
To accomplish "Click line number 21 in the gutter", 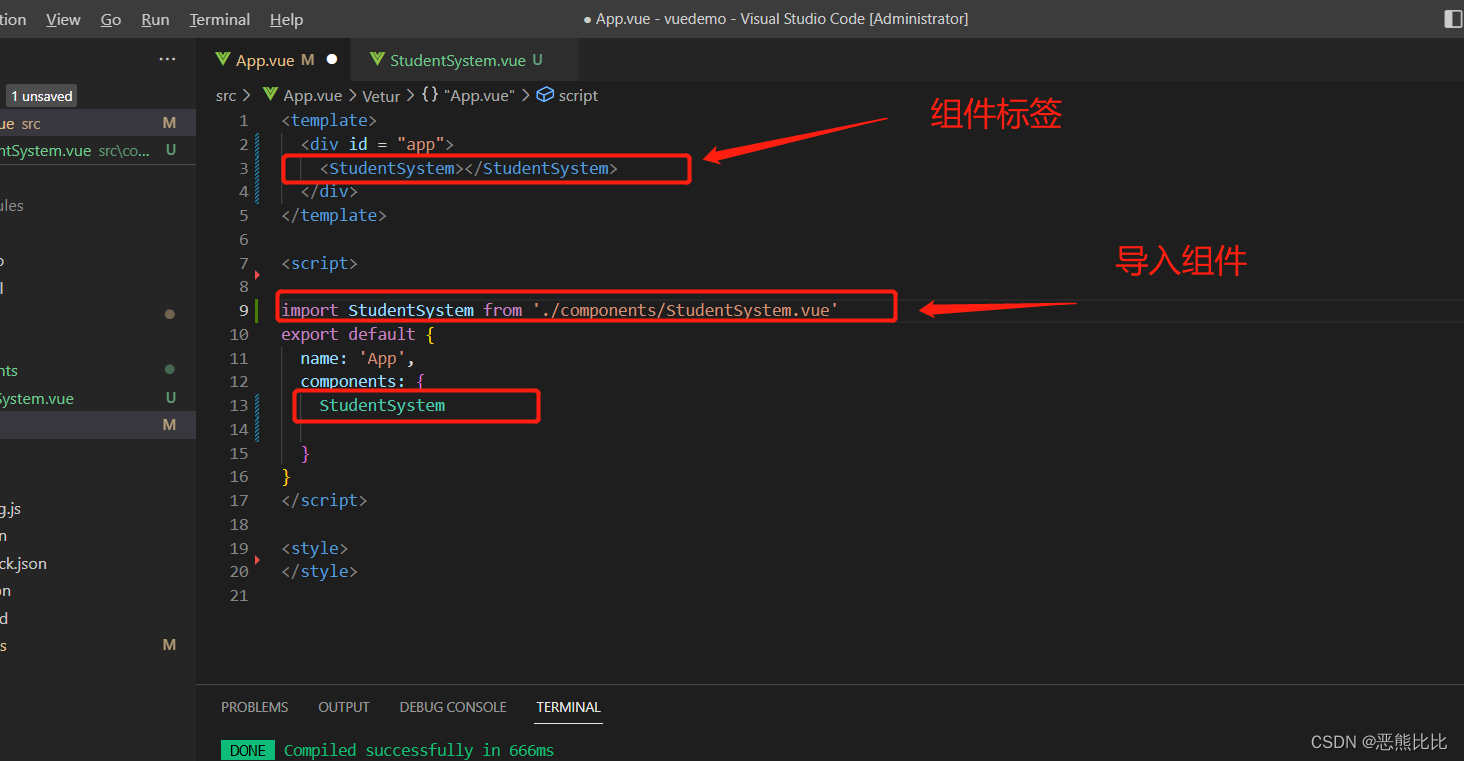I will click(x=238, y=595).
